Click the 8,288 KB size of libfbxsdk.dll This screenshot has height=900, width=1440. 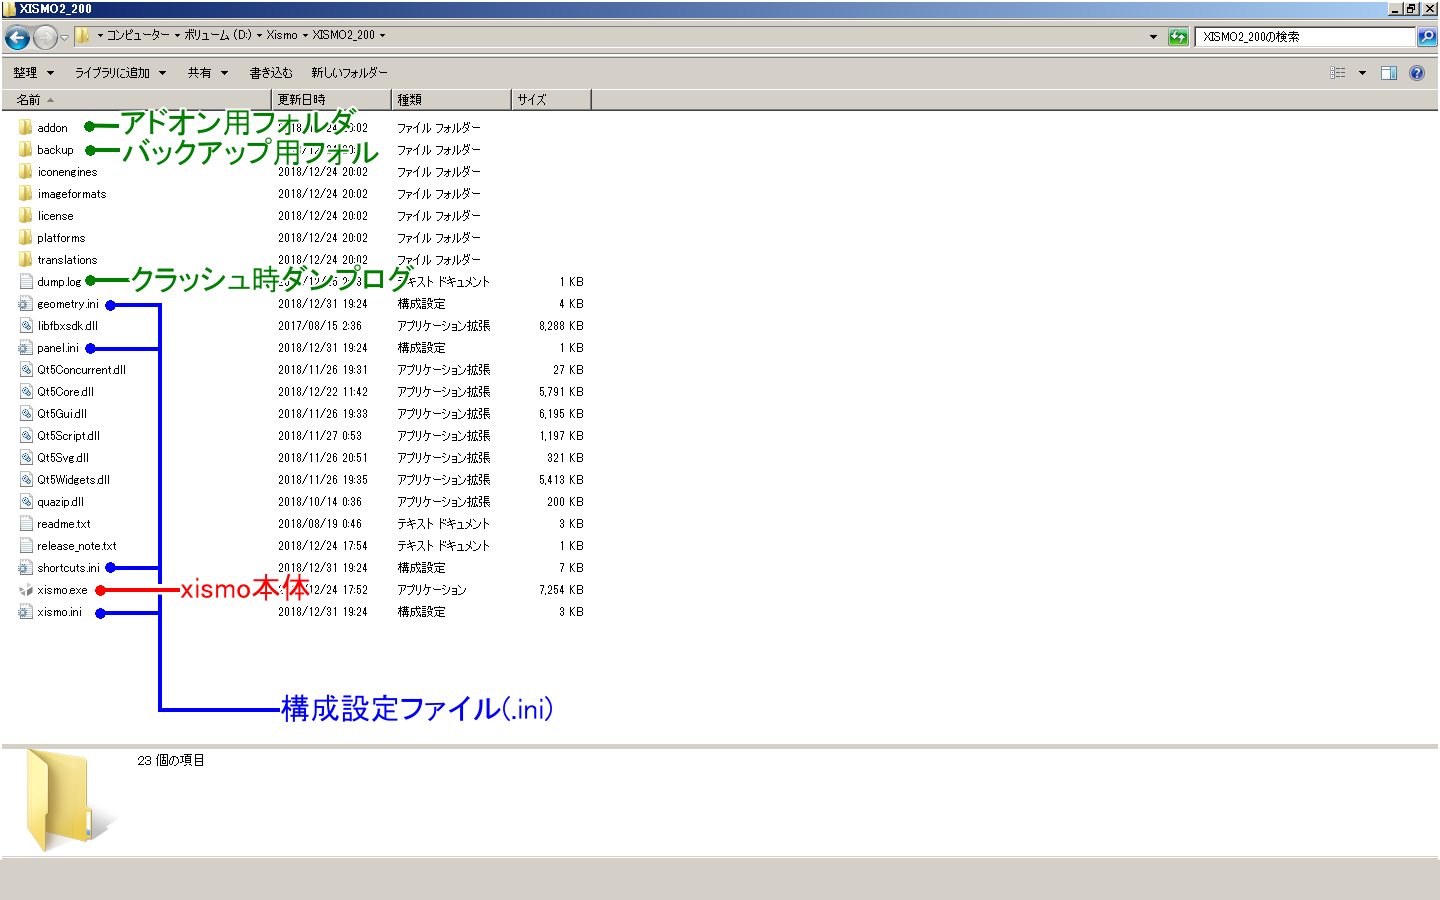click(x=561, y=326)
